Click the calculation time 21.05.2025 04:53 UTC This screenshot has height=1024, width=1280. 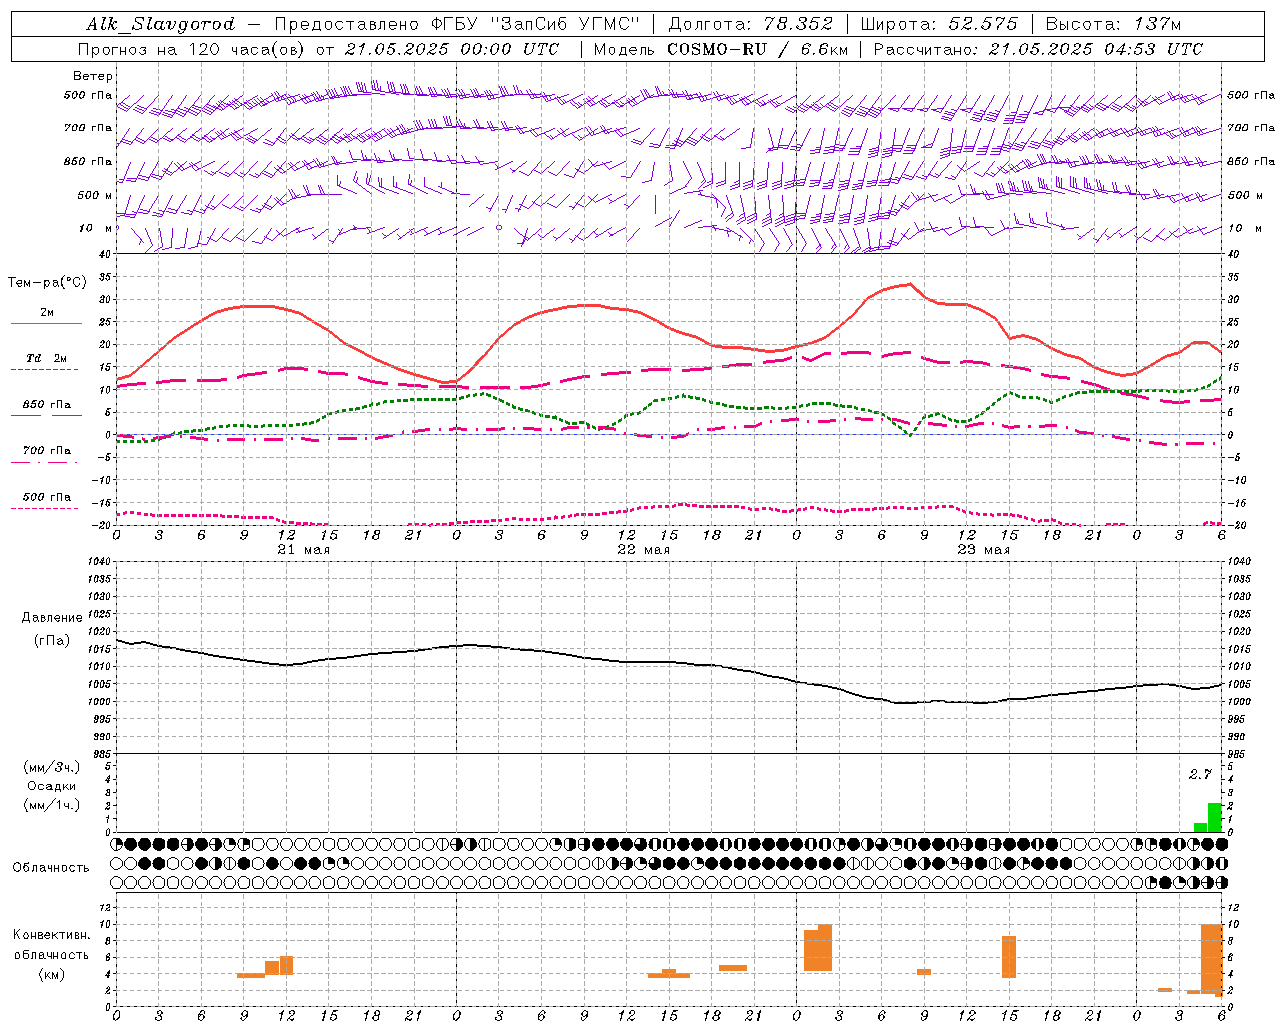[1095, 49]
